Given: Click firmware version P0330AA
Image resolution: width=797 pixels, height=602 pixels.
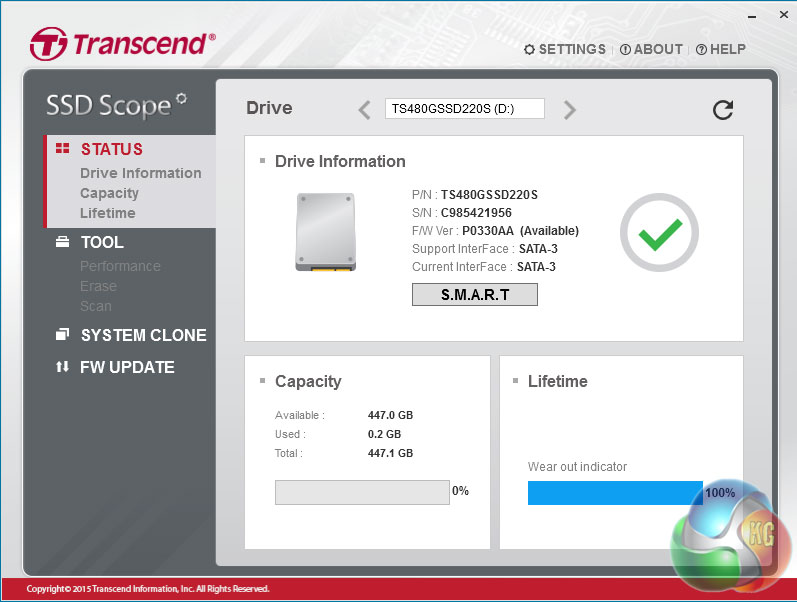Looking at the screenshot, I should (488, 231).
